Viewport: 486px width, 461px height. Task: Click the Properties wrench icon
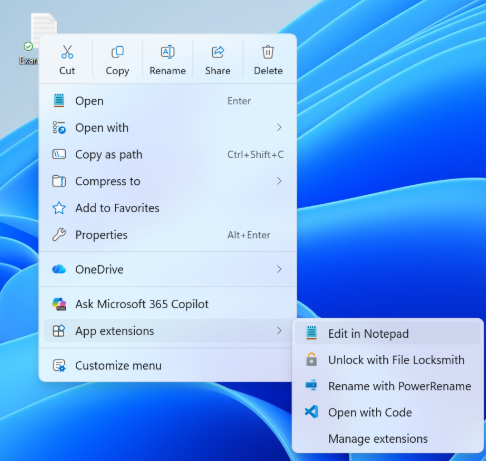click(59, 235)
